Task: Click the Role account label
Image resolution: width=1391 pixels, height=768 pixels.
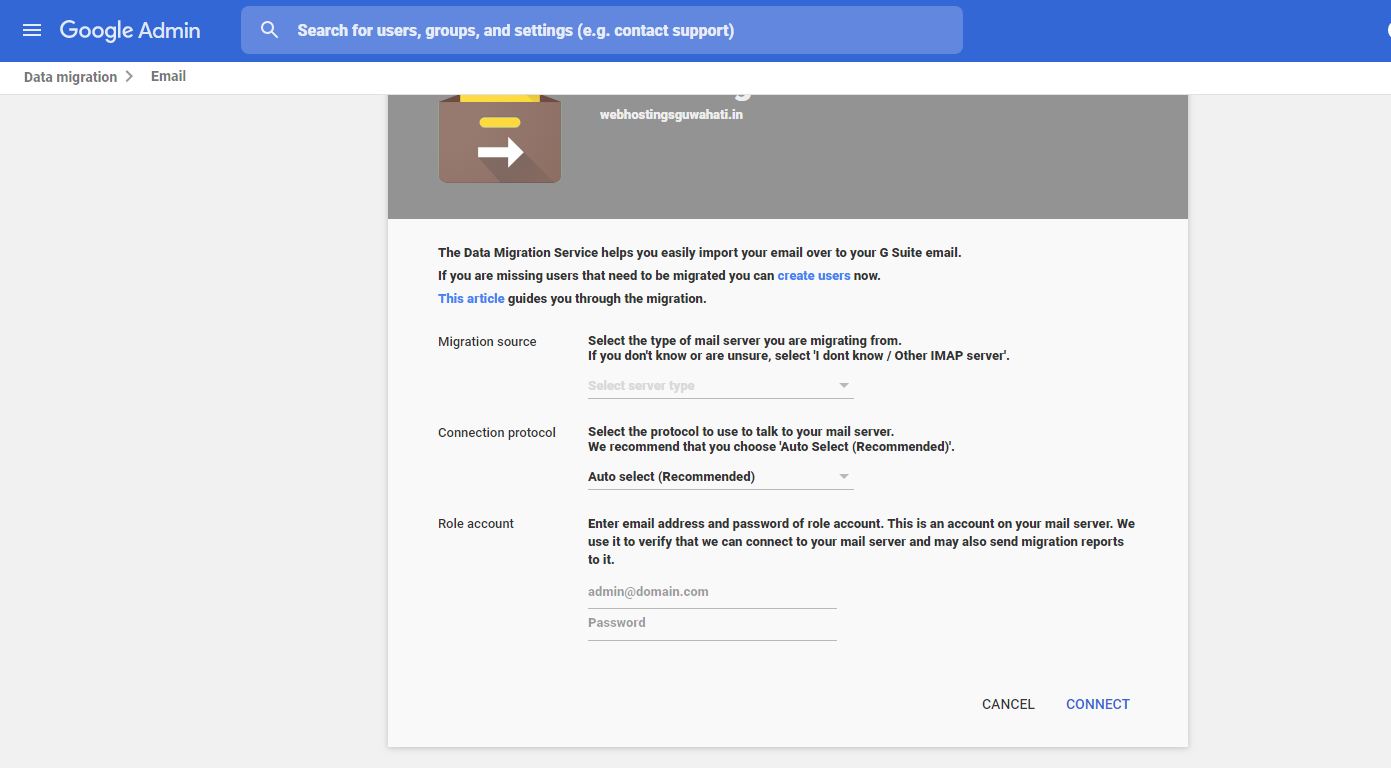Action: coord(476,524)
